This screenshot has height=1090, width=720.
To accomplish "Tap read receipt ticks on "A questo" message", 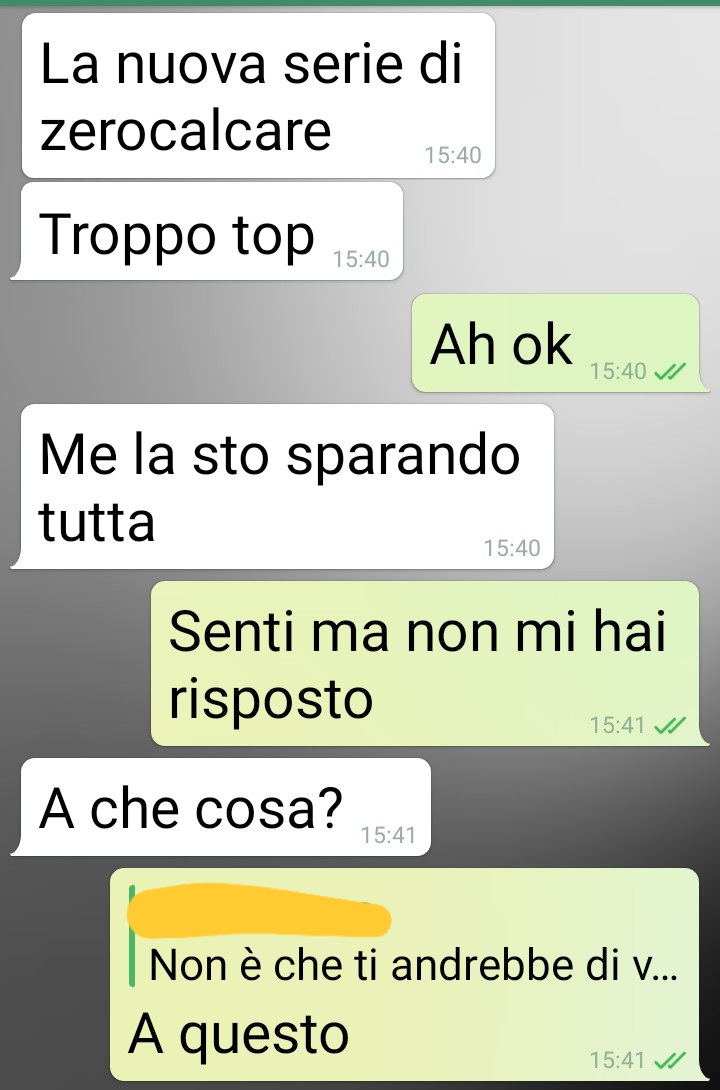I will [671, 1060].
